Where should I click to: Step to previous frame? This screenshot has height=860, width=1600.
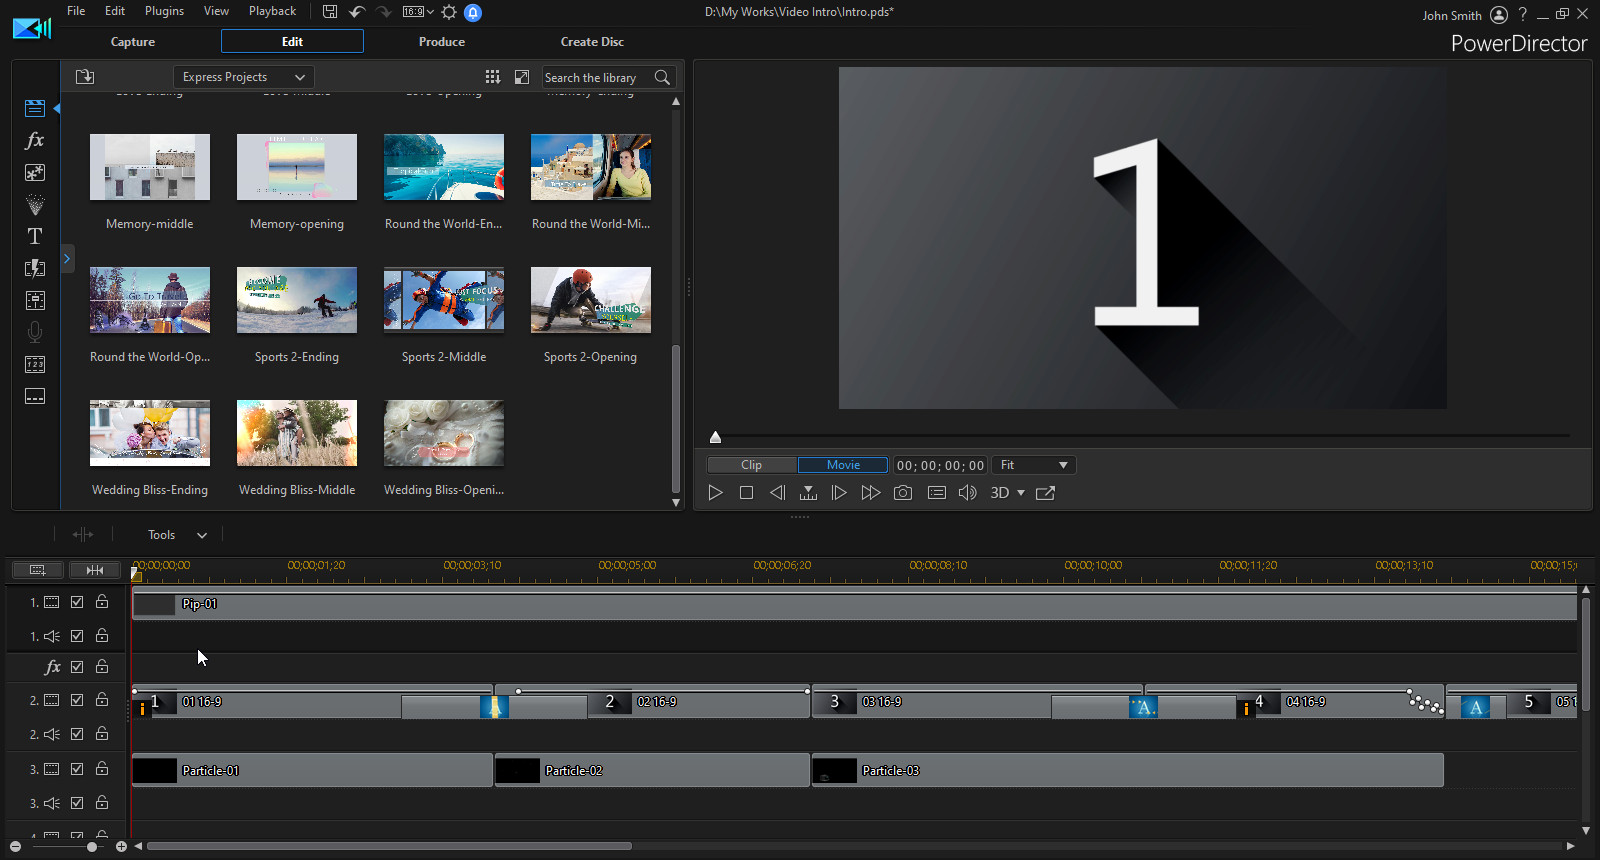point(777,493)
